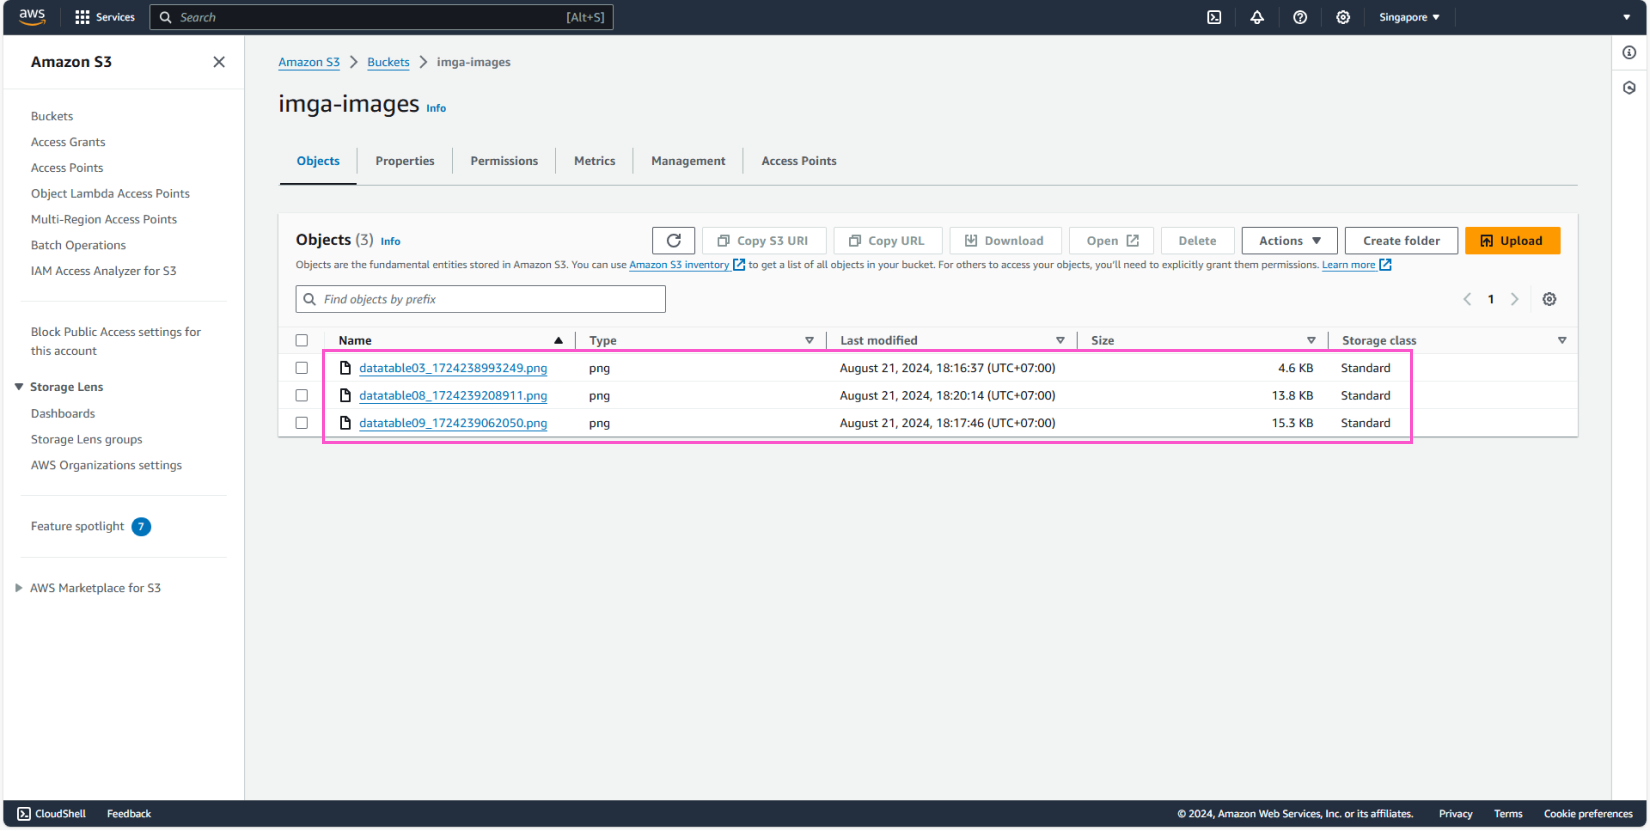Open the help question mark menu
Viewport: 1650px width, 831px height.
[x=1300, y=17]
